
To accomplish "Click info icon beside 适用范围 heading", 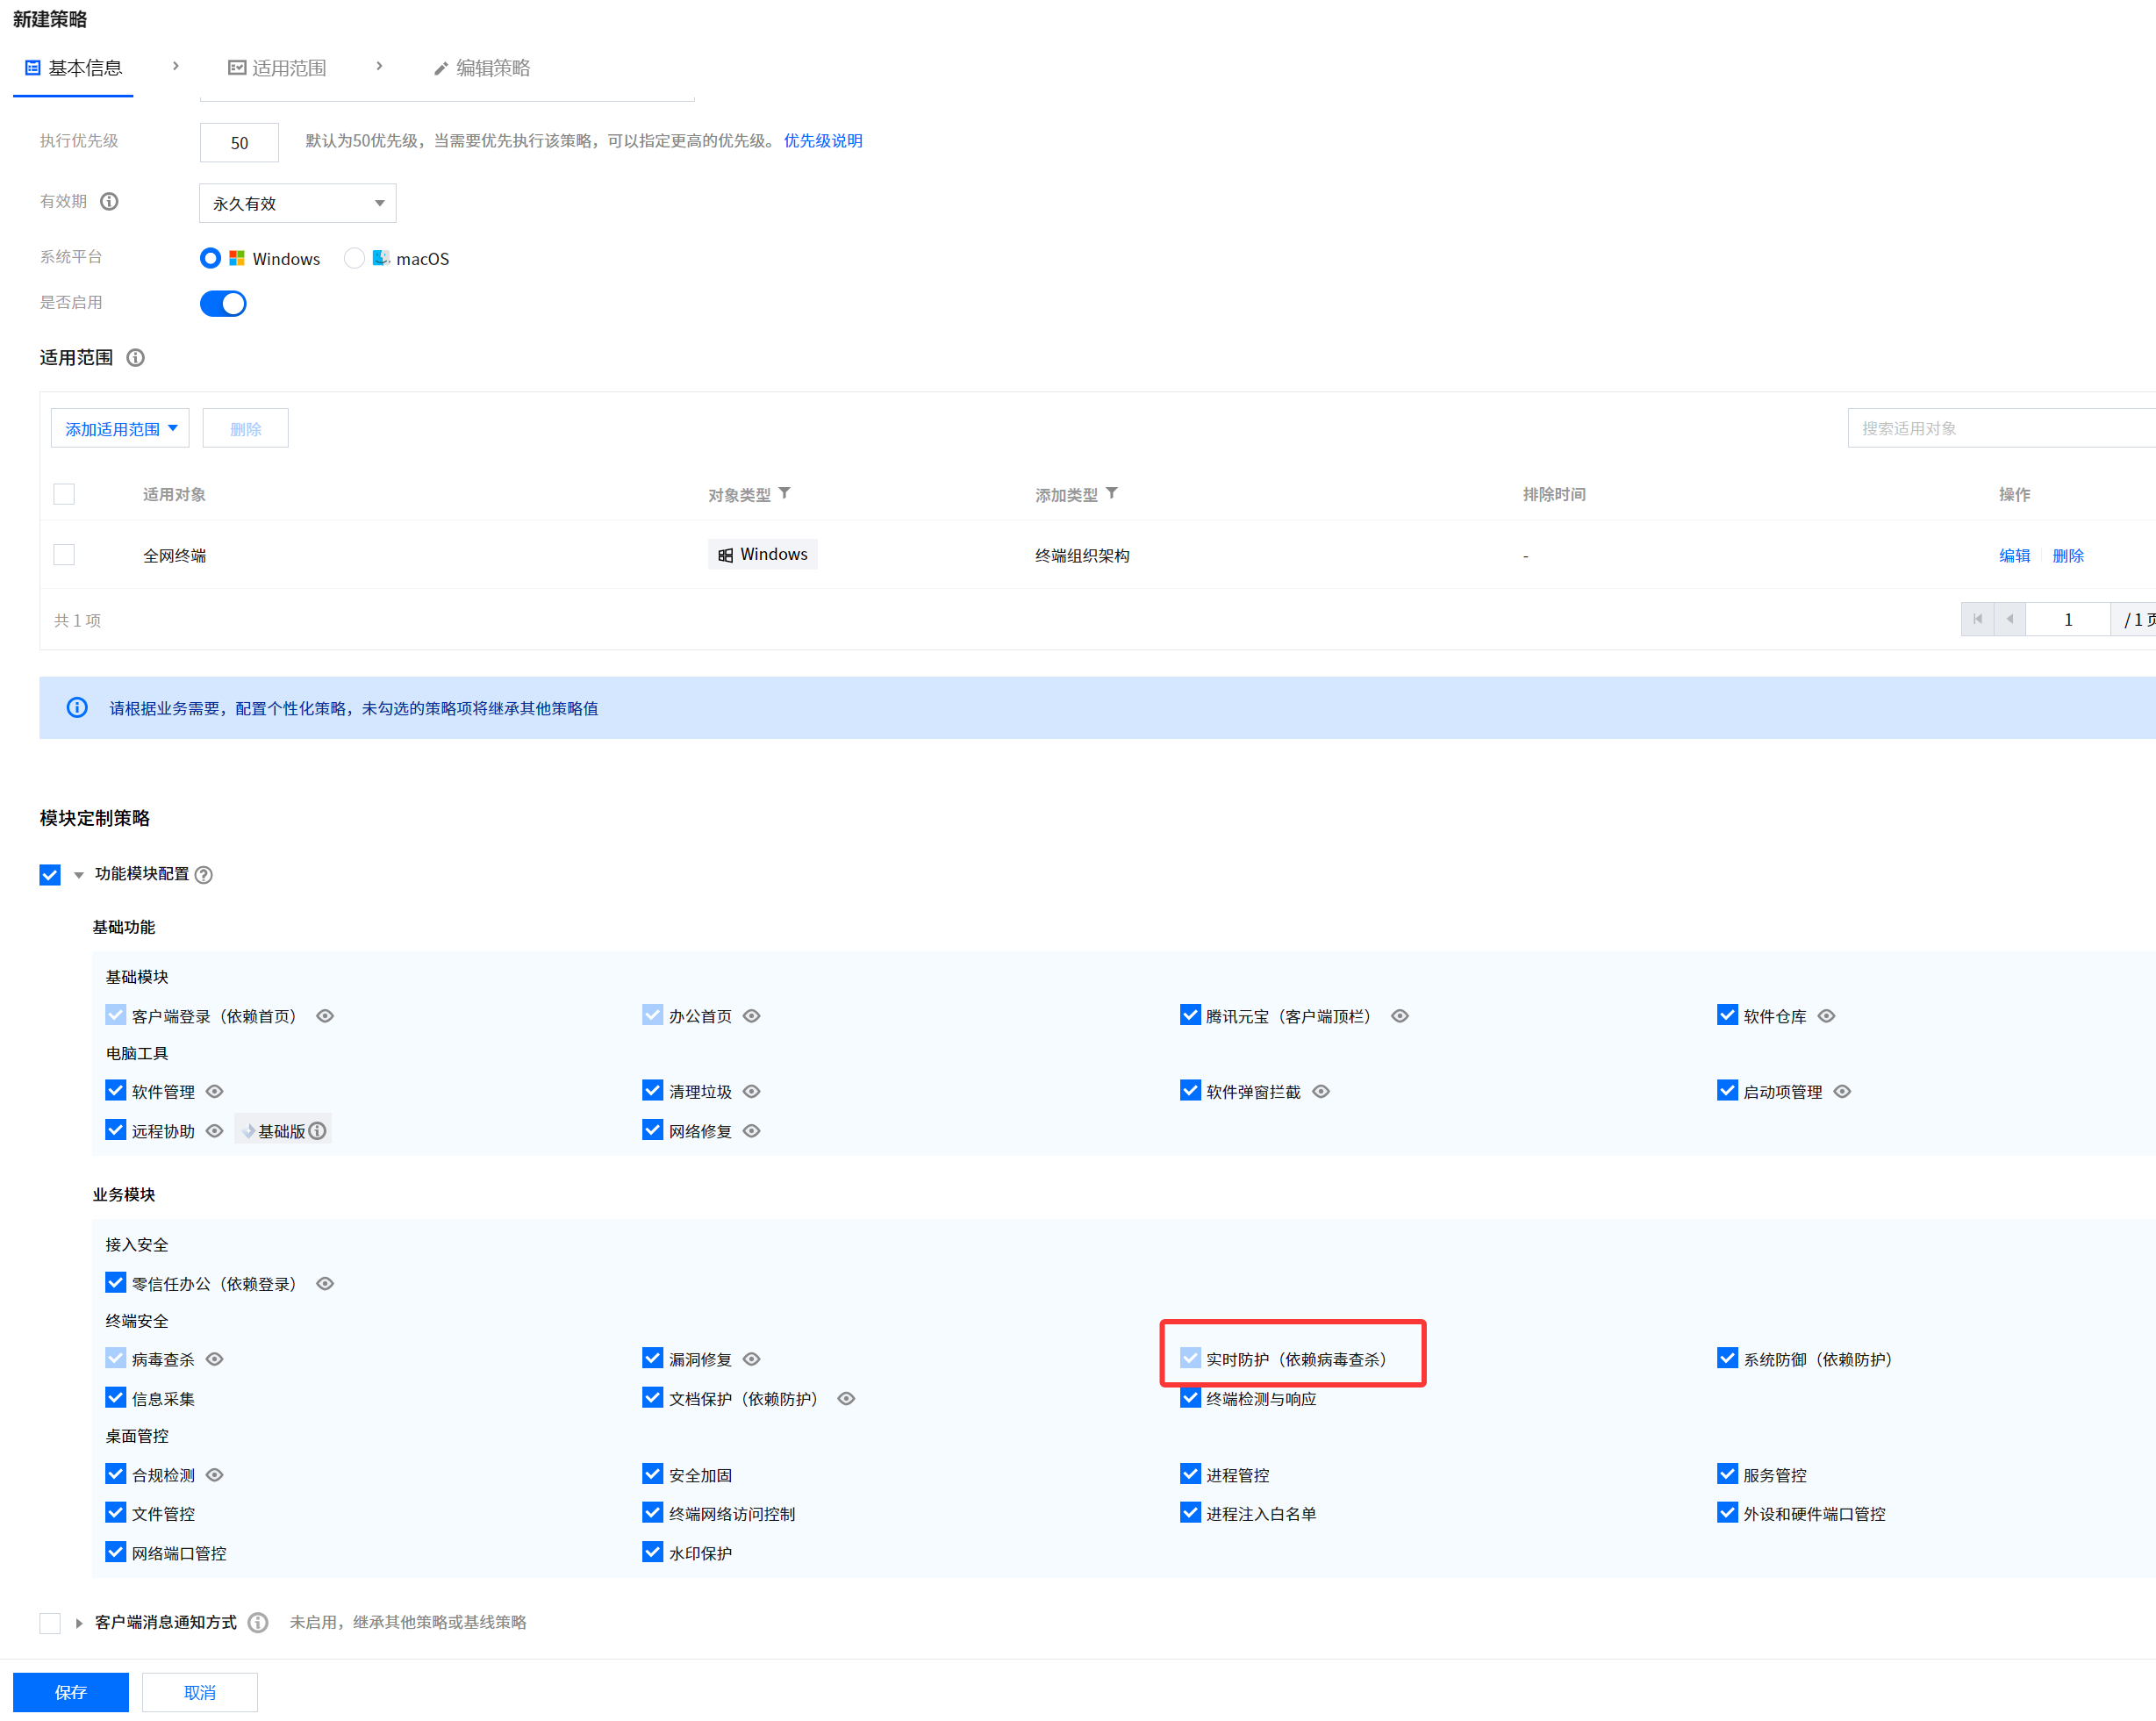I will (136, 357).
